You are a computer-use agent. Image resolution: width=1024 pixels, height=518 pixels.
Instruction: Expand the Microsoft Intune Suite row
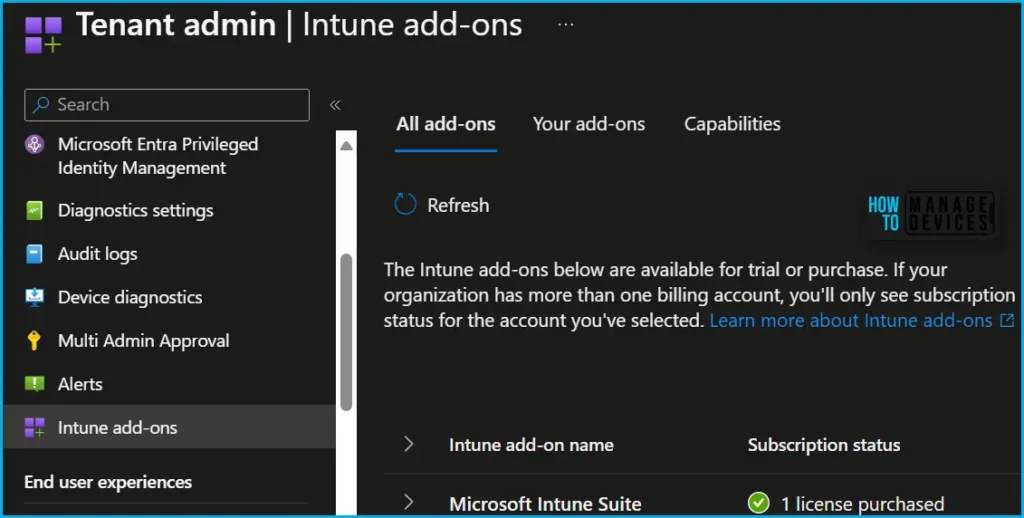[409, 502]
